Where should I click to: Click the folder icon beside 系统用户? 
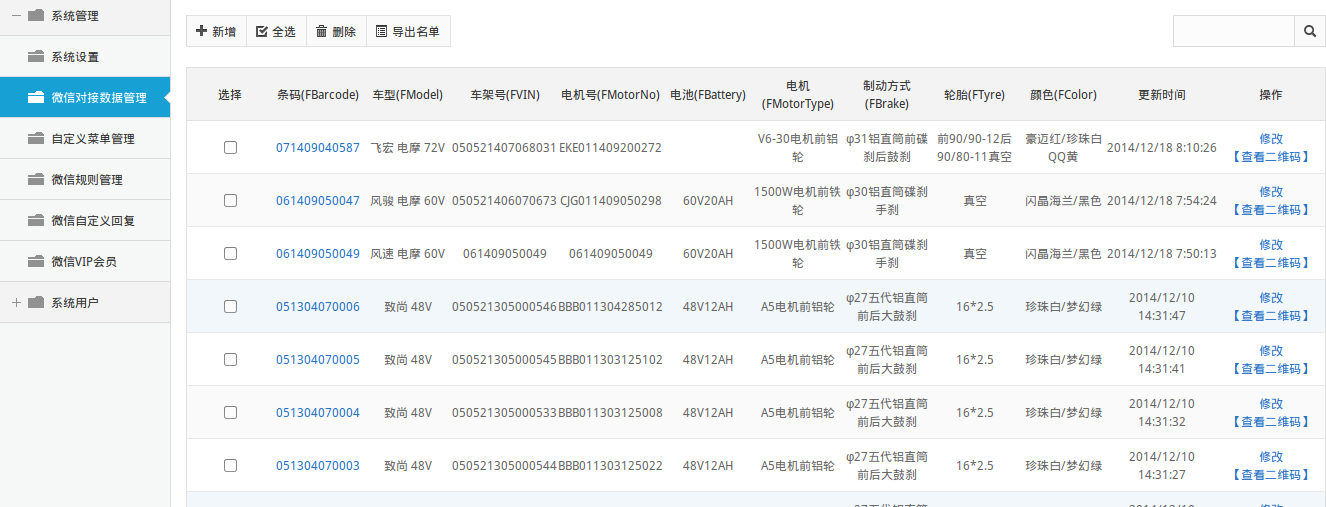(x=36, y=303)
